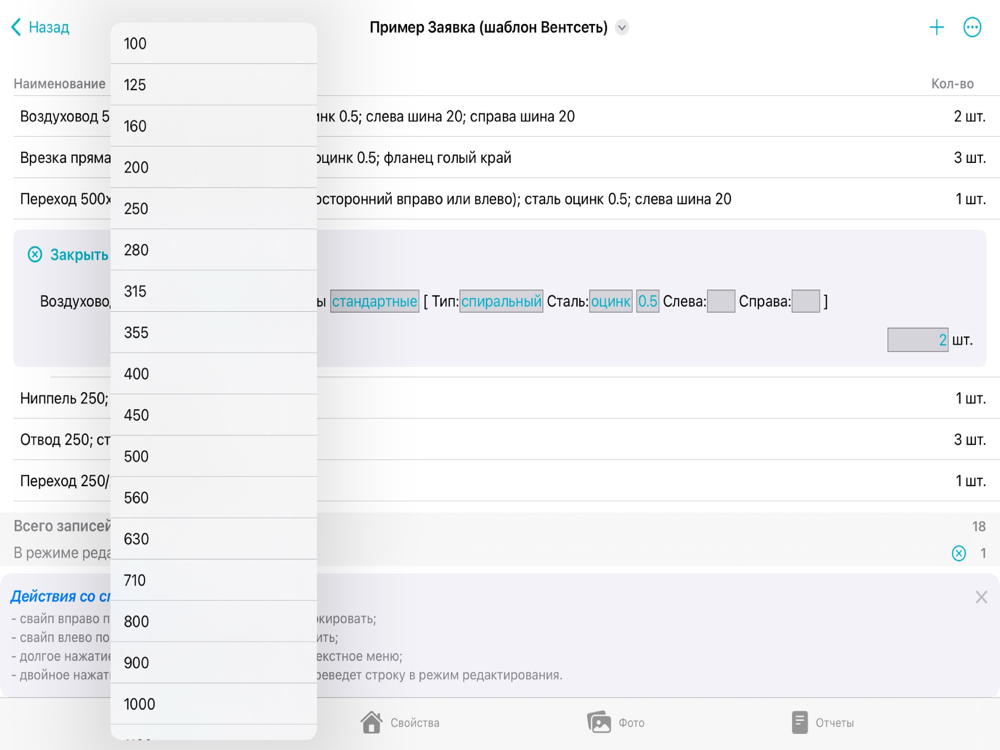Image resolution: width=1000 pixels, height=750 pixels.
Task: Click the Наименование column header
Action: click(59, 84)
